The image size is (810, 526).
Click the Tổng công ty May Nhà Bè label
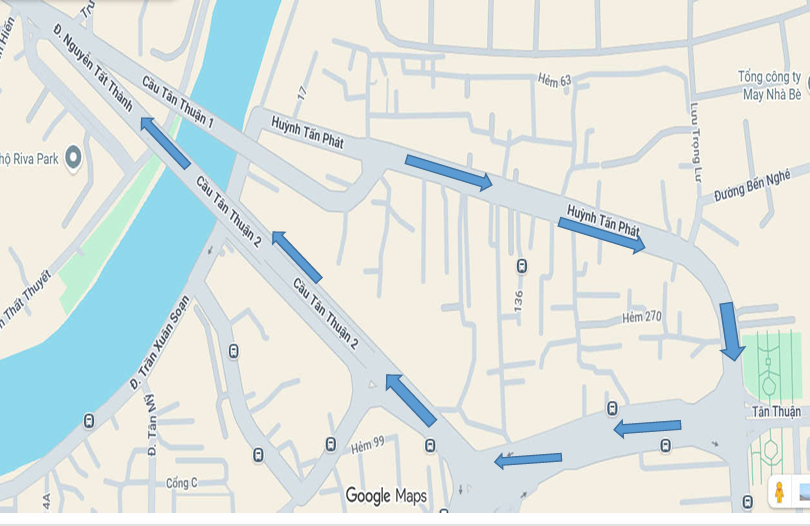[770, 86]
